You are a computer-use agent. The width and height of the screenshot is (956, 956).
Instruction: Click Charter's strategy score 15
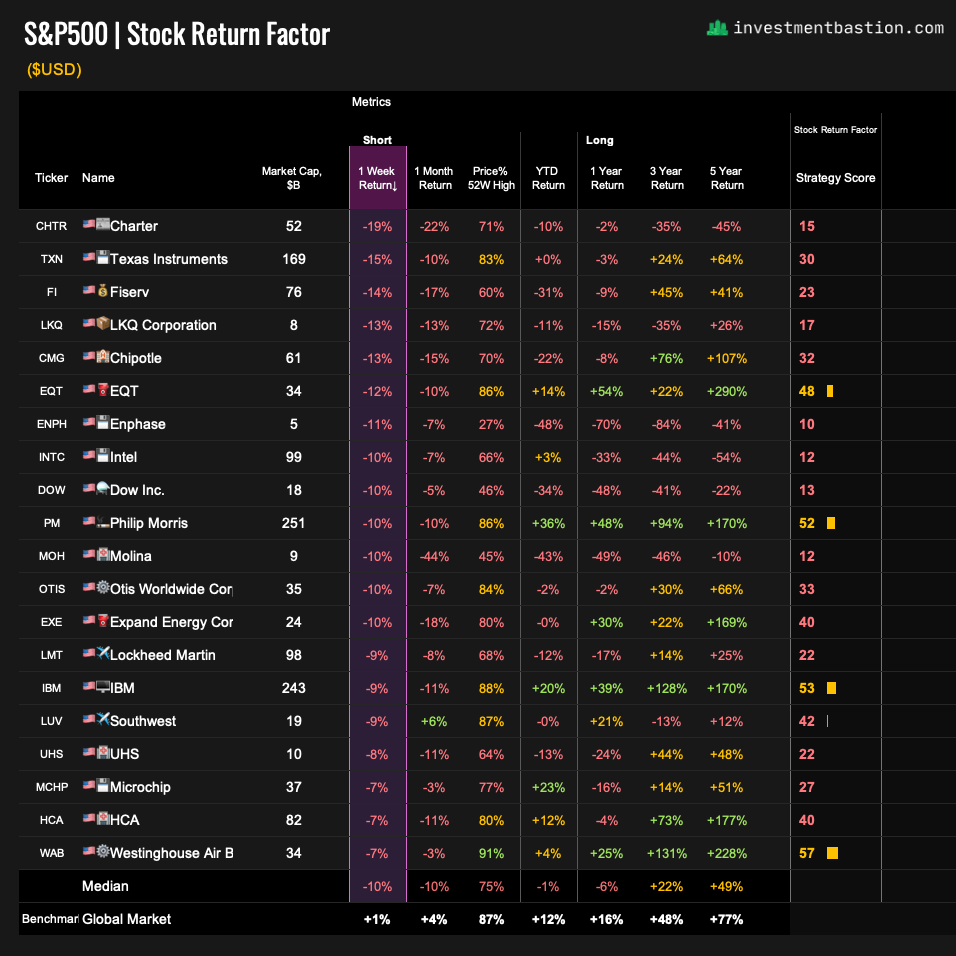807,226
